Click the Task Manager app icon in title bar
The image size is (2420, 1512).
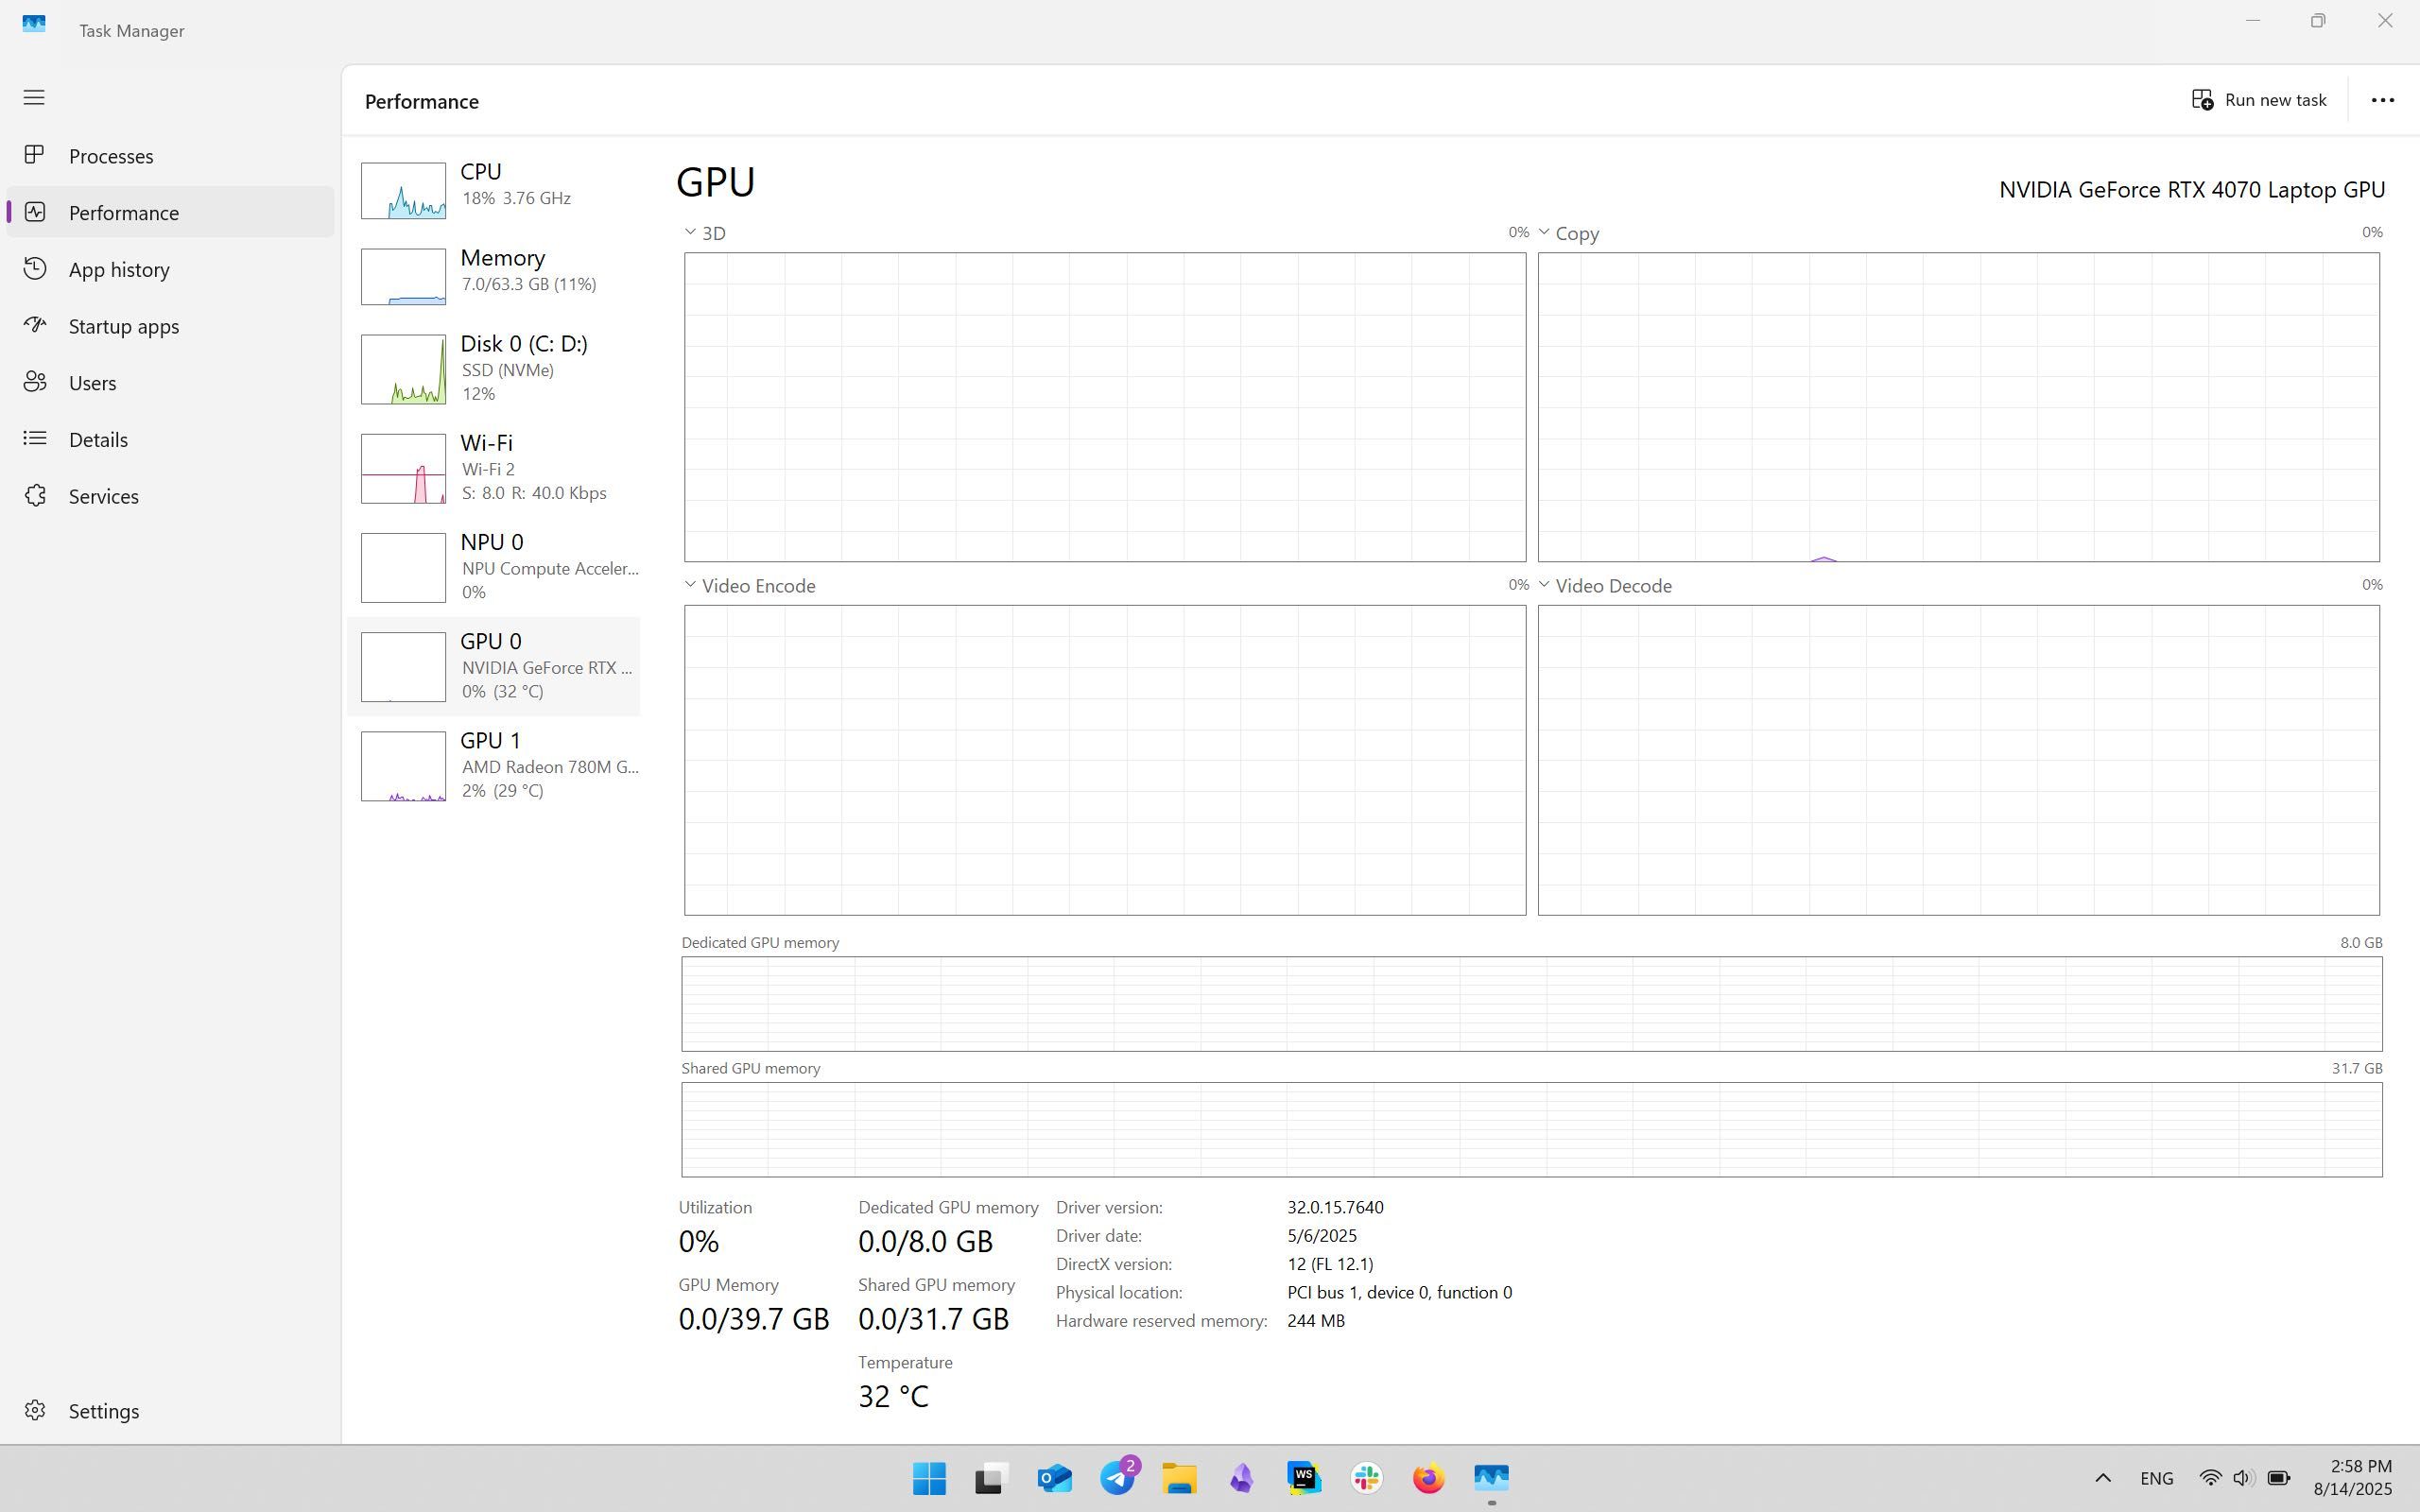(x=34, y=23)
